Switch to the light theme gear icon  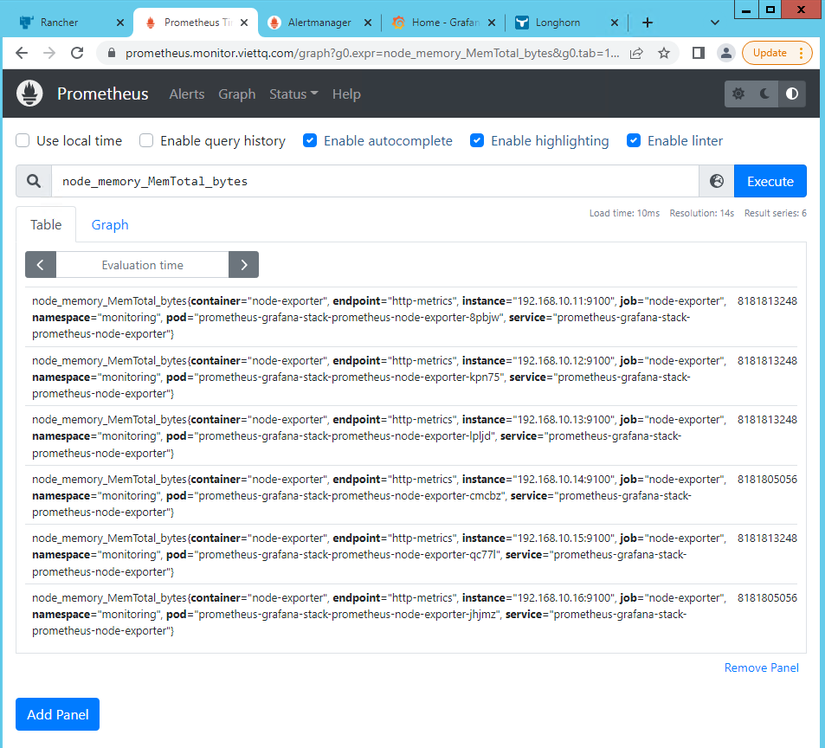738,94
